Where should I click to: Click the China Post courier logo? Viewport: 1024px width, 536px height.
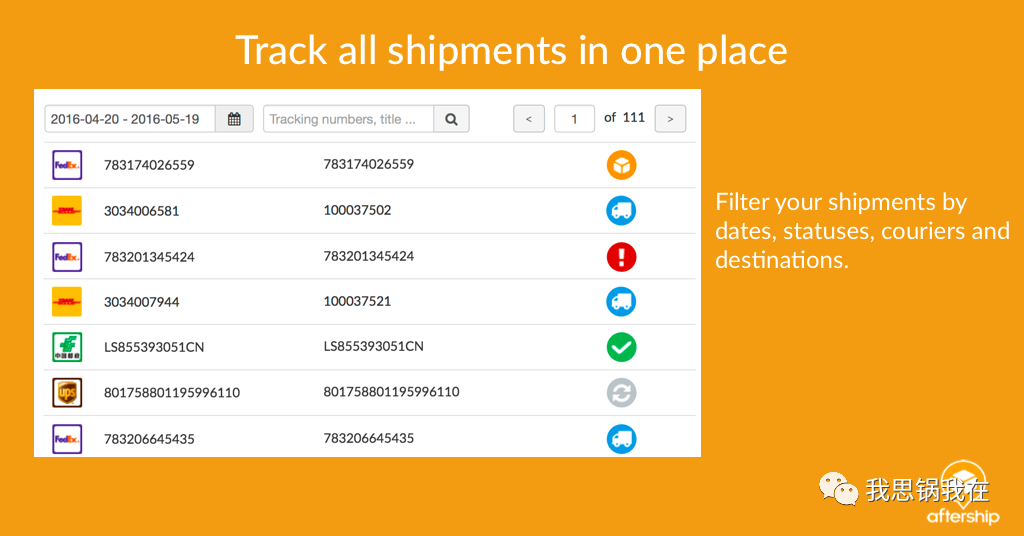[x=67, y=347]
